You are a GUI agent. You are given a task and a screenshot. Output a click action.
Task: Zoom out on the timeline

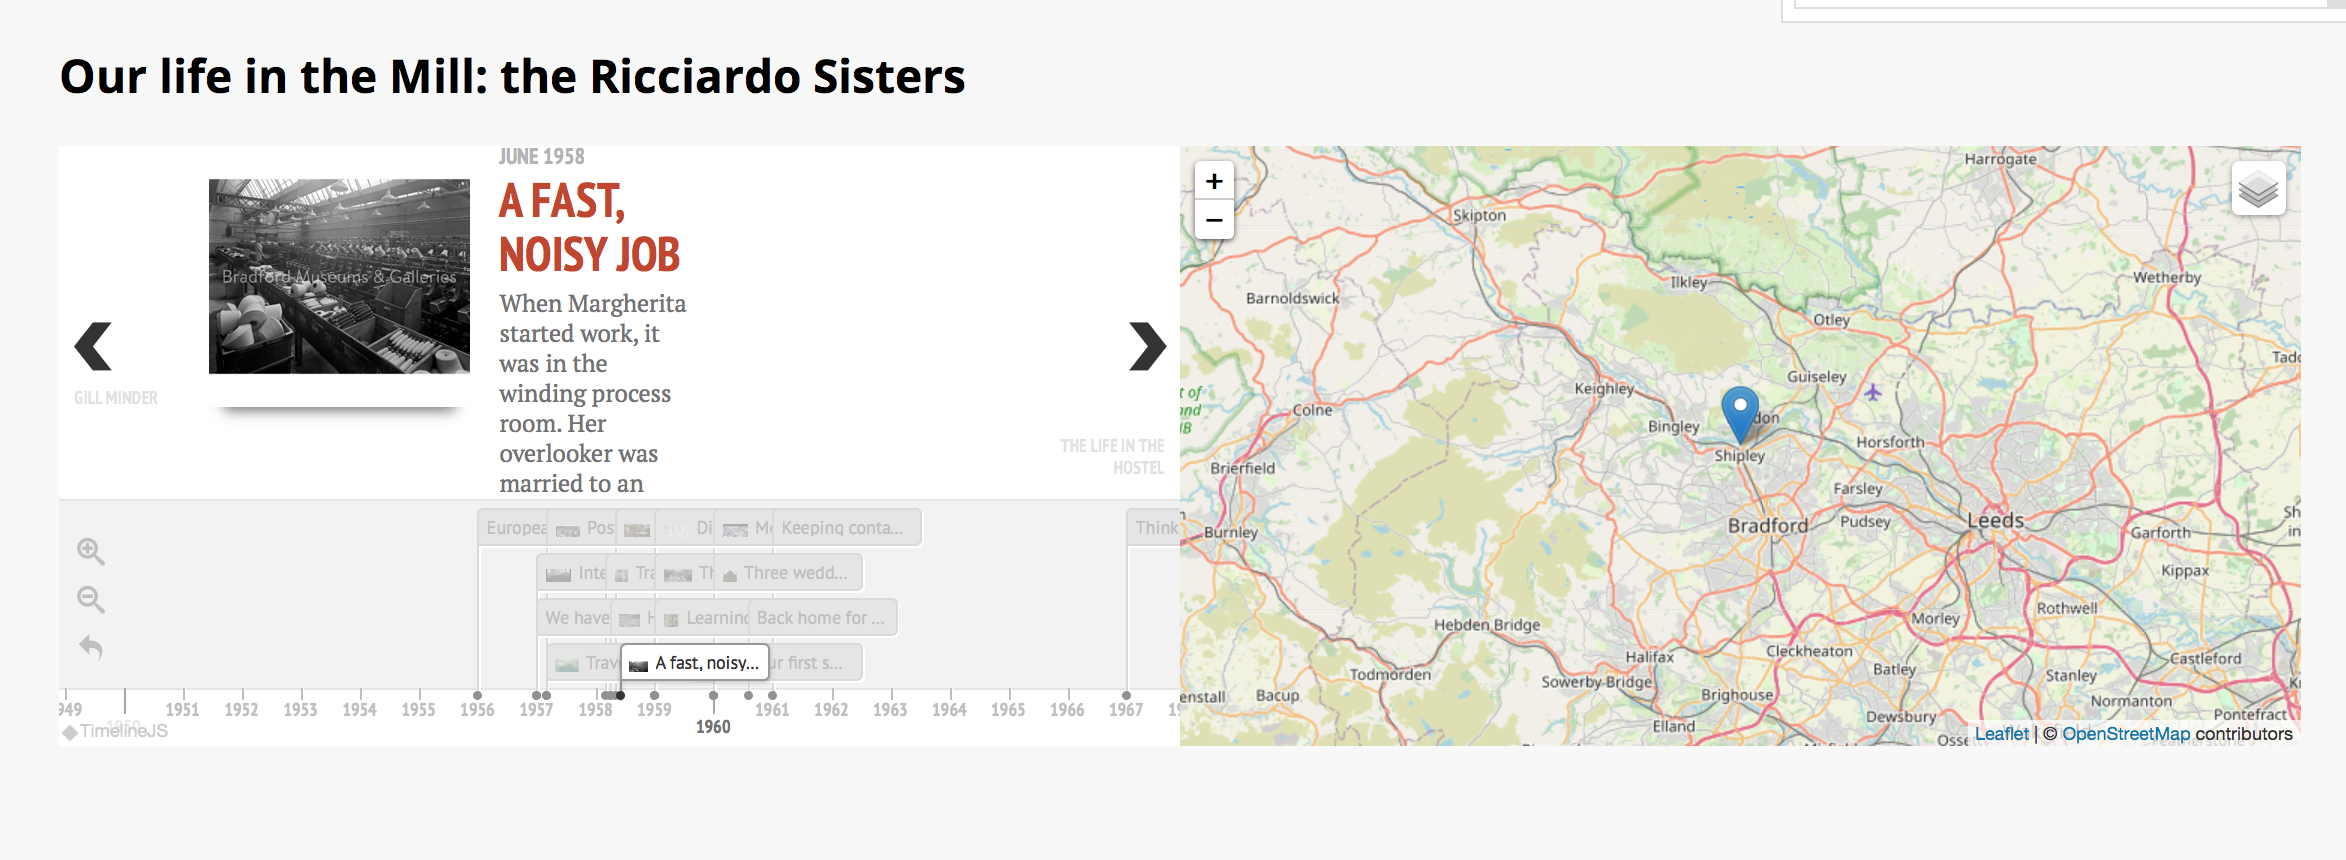click(90, 599)
